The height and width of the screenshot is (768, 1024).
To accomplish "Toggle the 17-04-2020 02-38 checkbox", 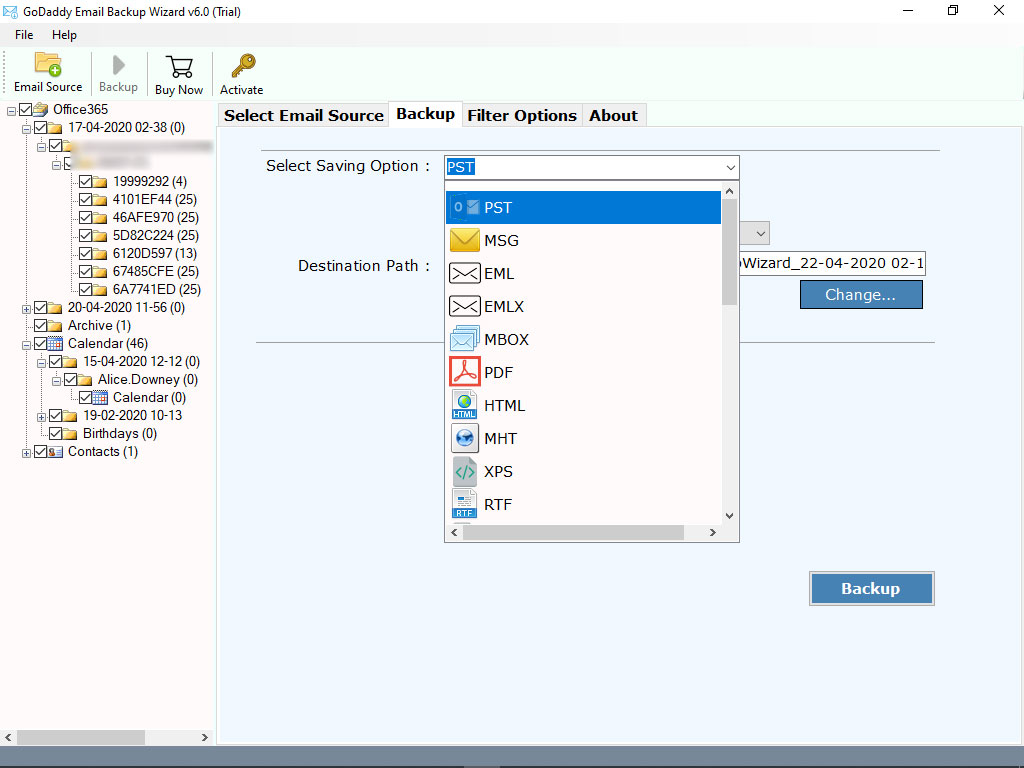I will (x=40, y=127).
